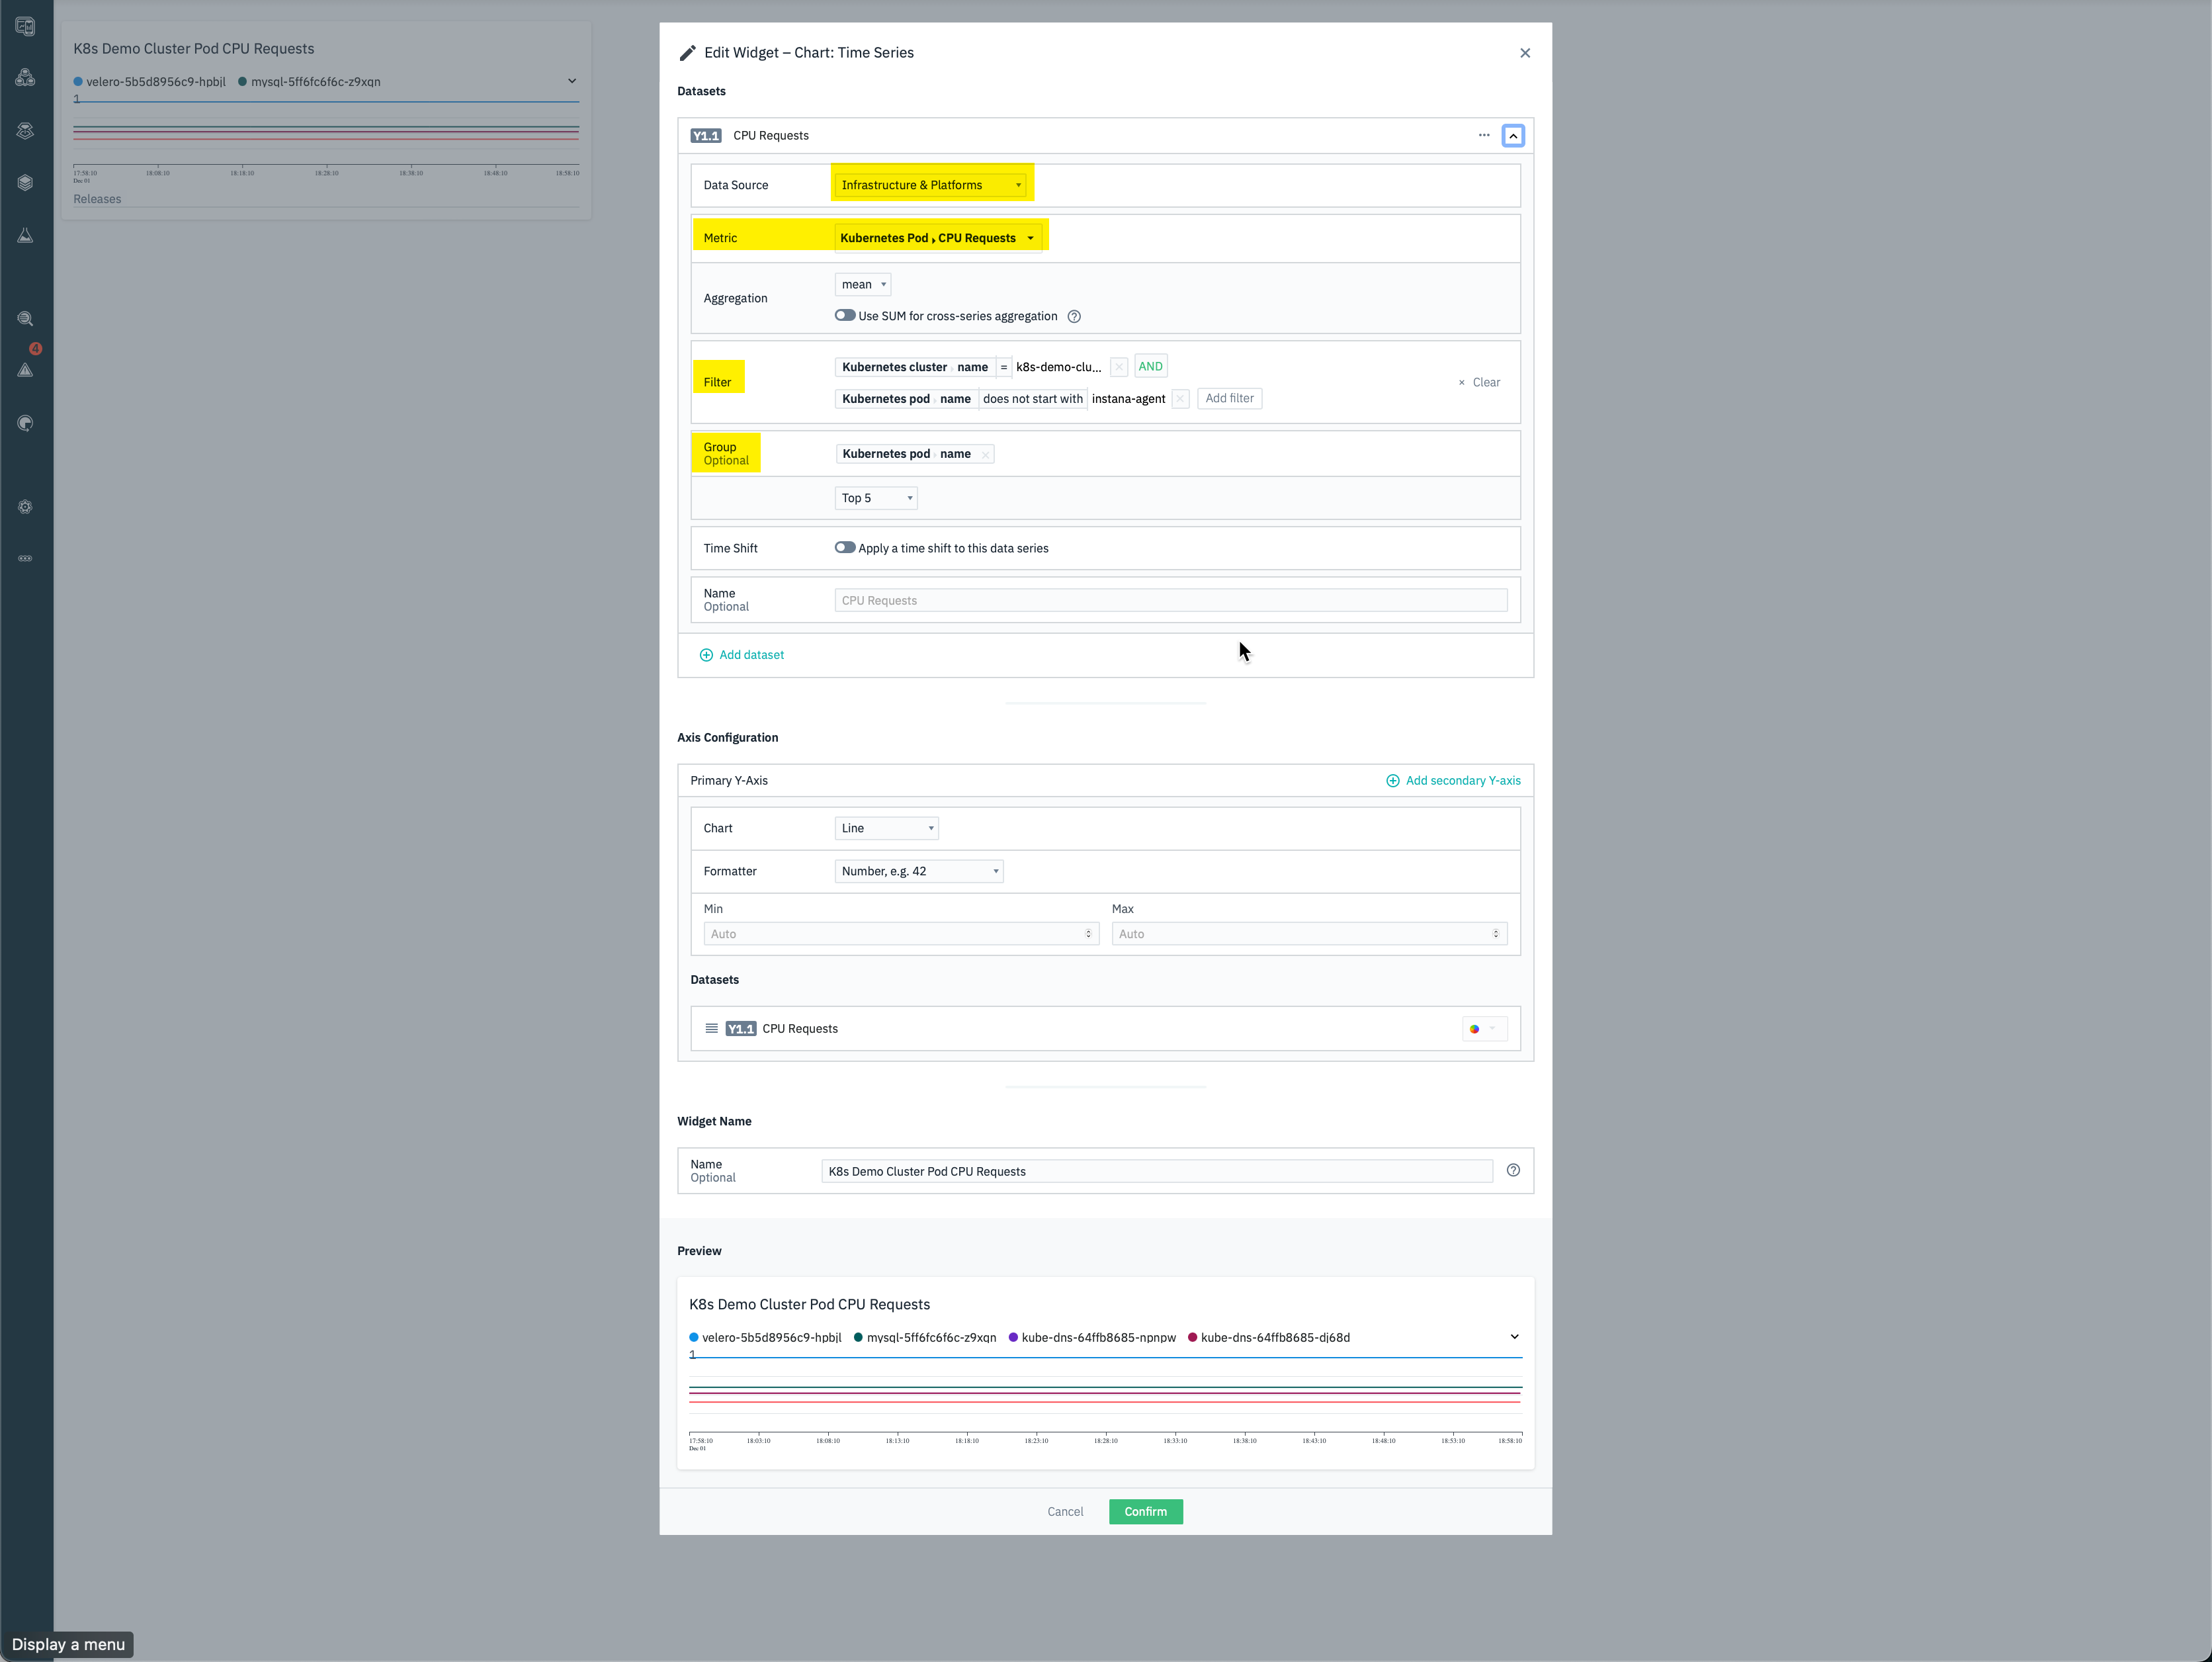Toggle Apply a time shift to this data series

(x=845, y=547)
